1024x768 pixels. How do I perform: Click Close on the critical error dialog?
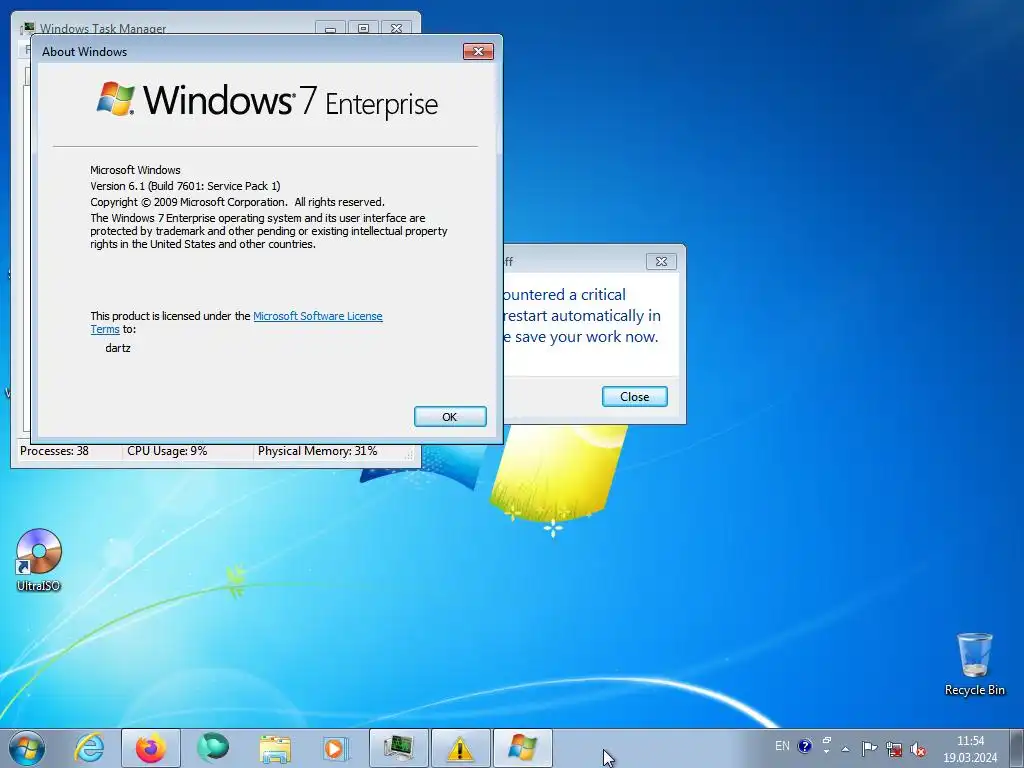click(x=634, y=396)
